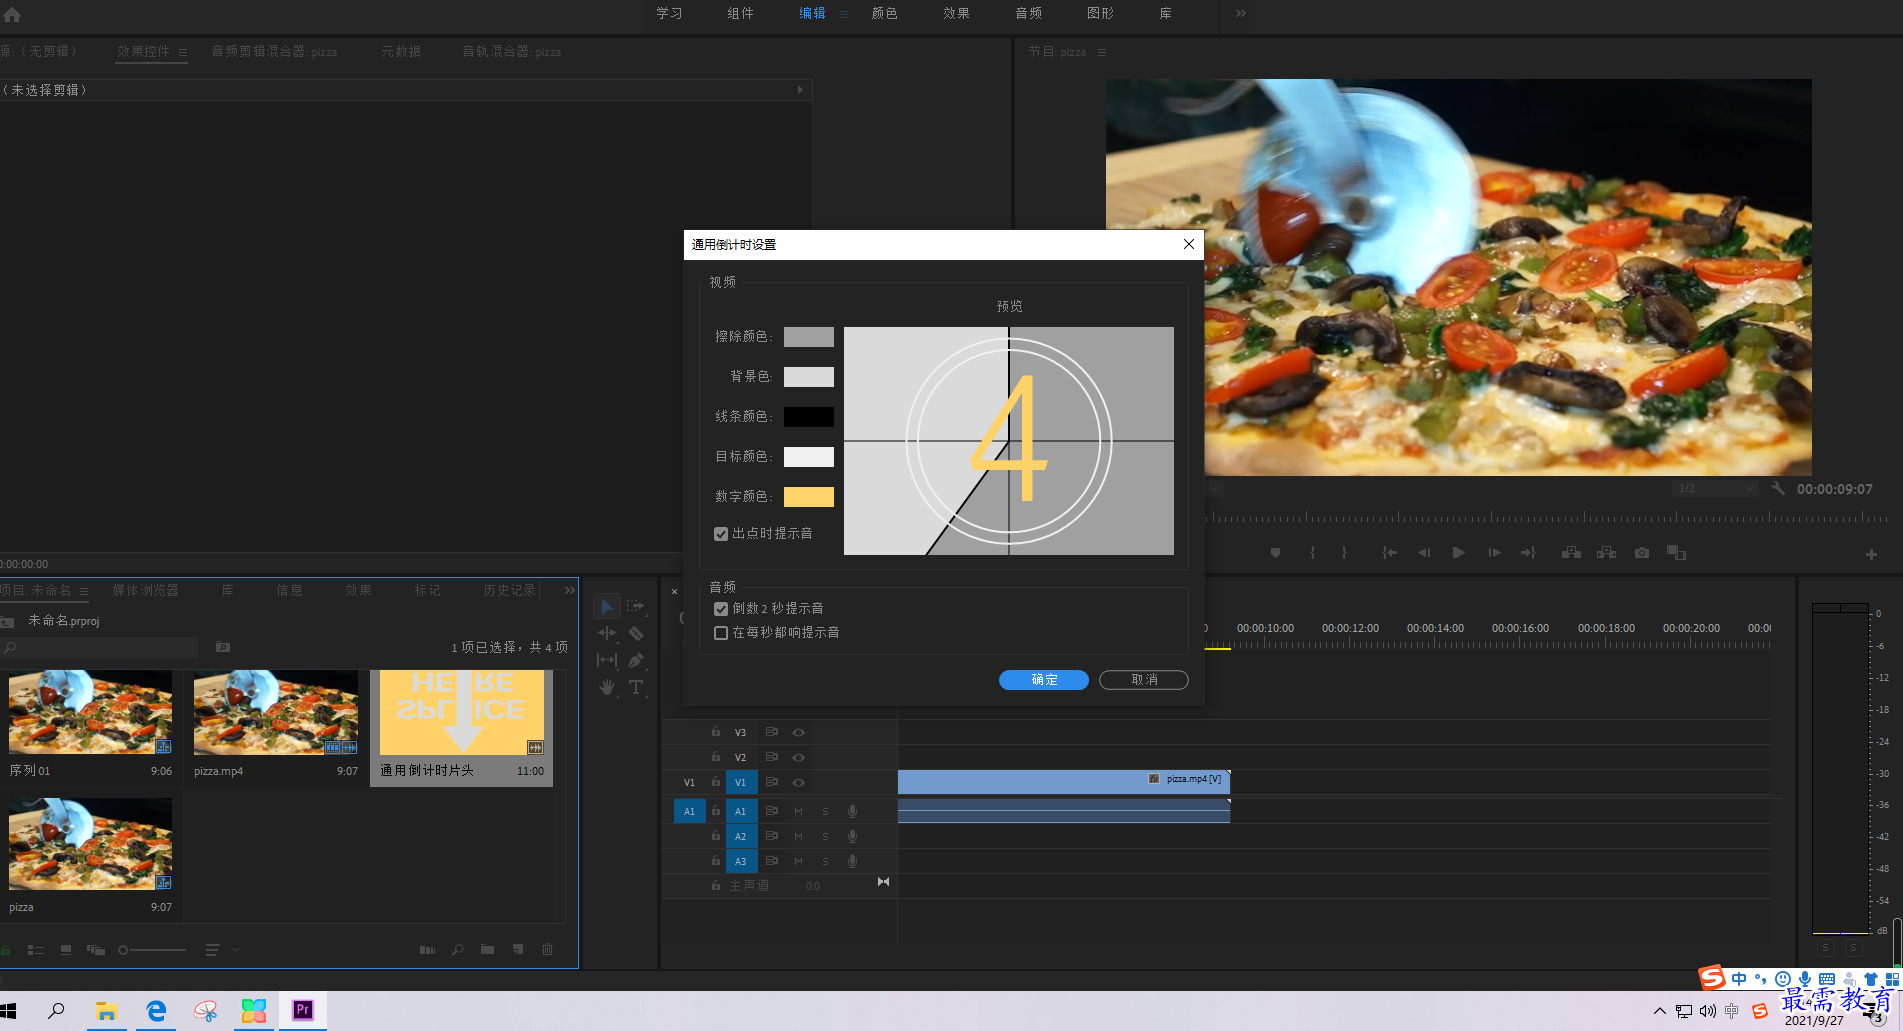Open the 媒体浏览器 tab
The height and width of the screenshot is (1031, 1903).
[145, 590]
